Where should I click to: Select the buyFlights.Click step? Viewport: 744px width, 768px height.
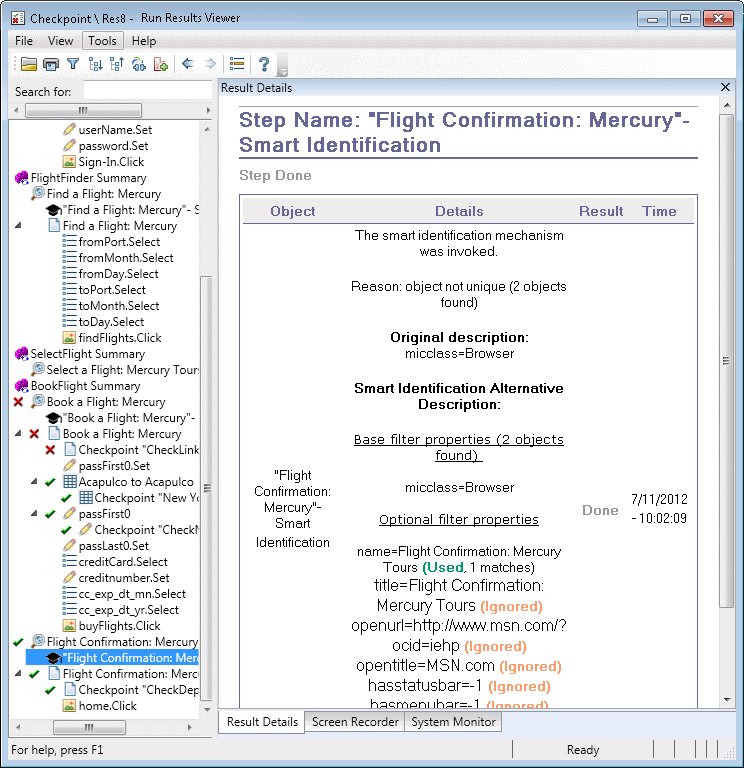point(119,626)
